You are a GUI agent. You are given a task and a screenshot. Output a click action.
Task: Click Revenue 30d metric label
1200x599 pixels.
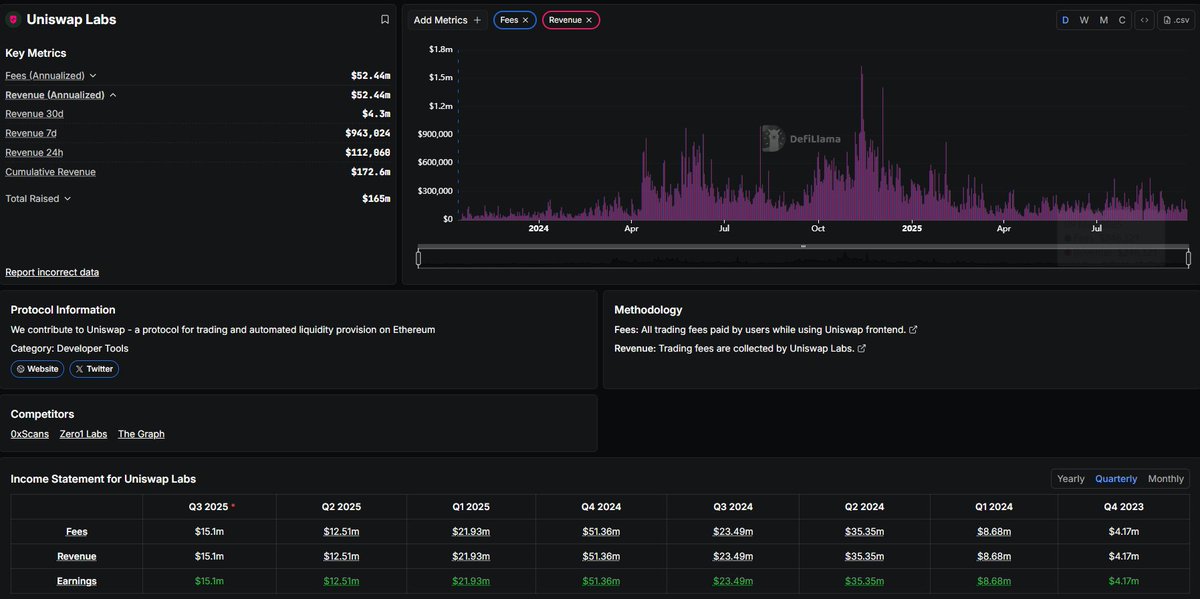(x=34, y=114)
